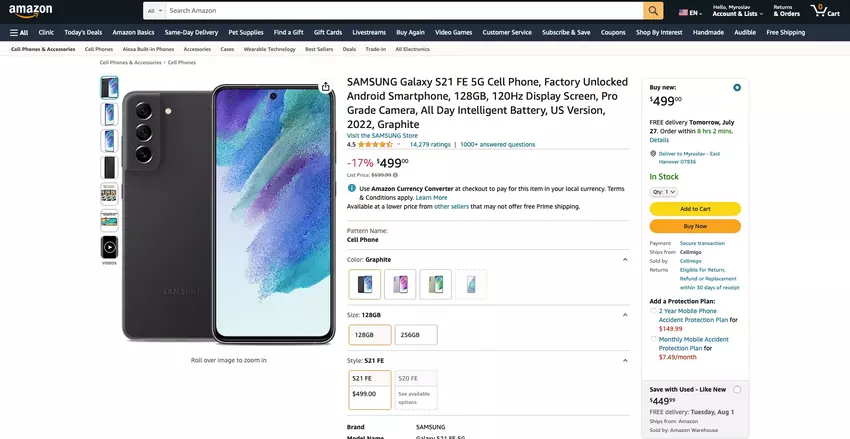Select the Graphite color swatch

[x=365, y=284]
